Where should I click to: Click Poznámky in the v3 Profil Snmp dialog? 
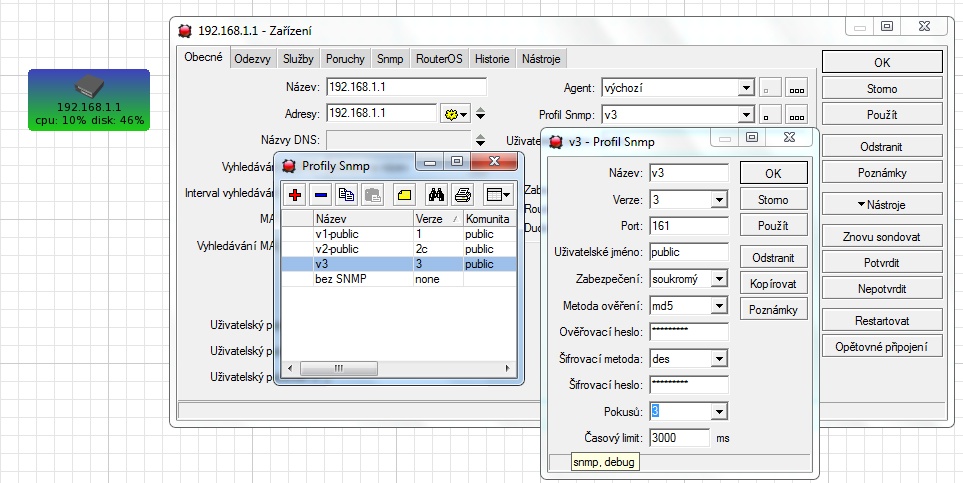tap(773, 310)
